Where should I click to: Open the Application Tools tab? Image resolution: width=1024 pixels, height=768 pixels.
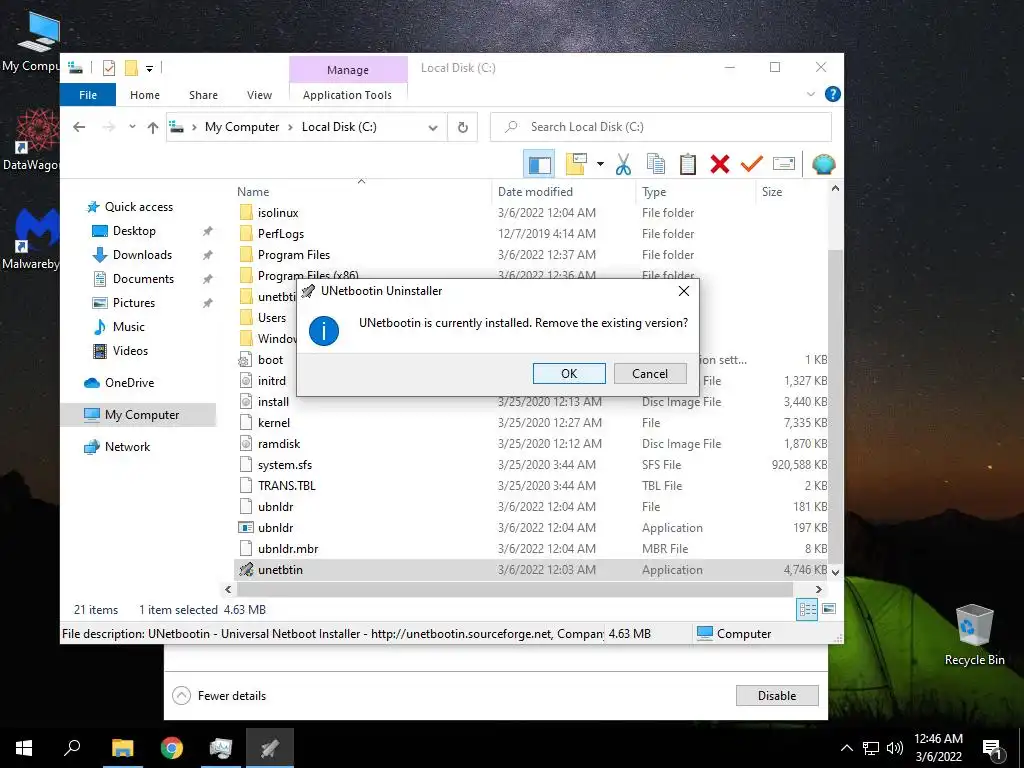pos(347,95)
